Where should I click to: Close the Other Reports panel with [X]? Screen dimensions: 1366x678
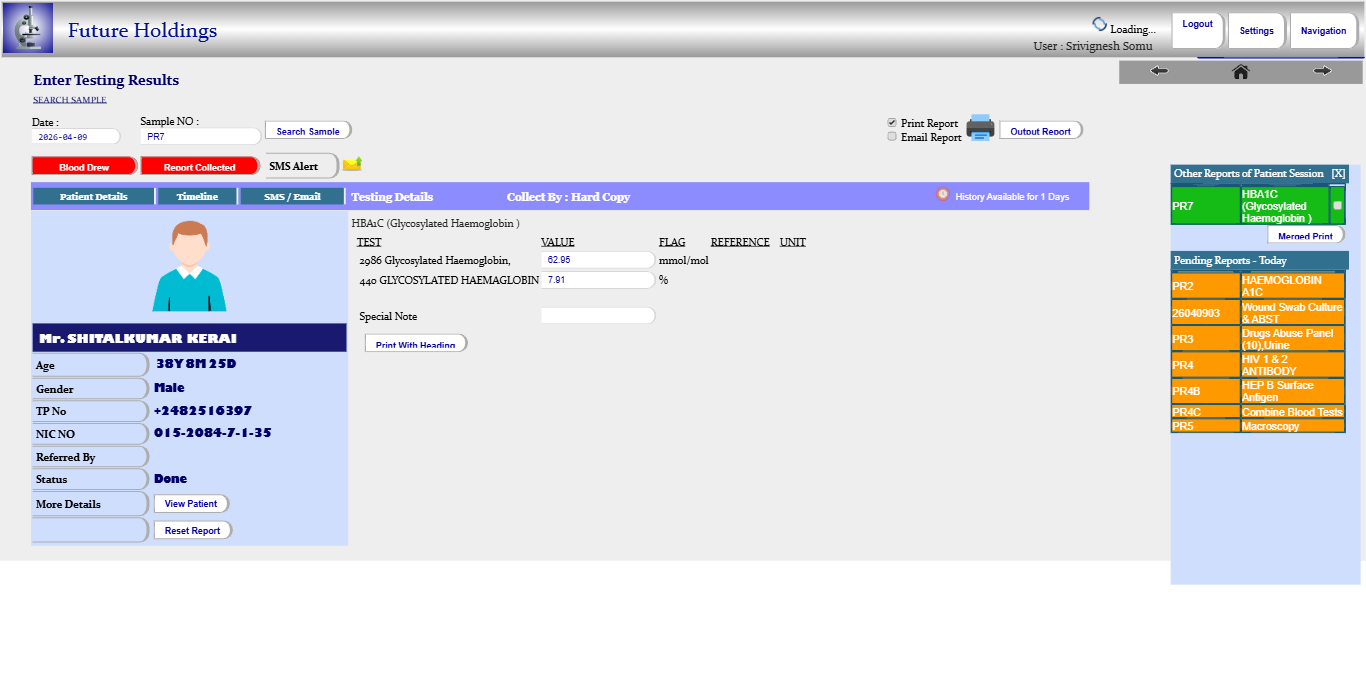coord(1338,174)
